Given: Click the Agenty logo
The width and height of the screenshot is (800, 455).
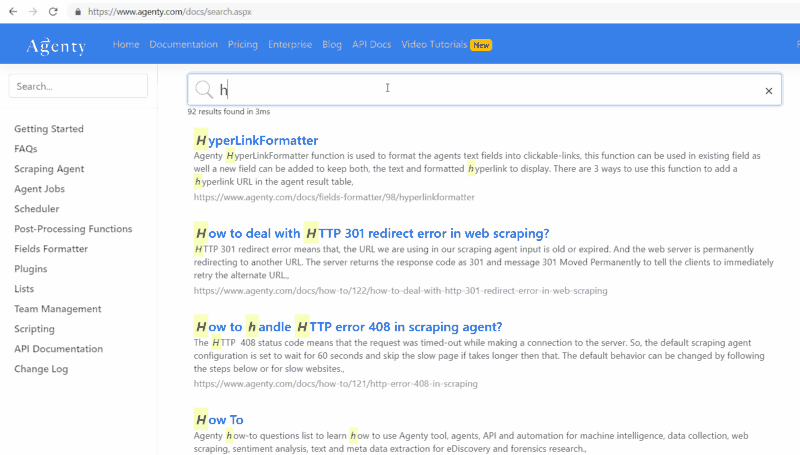Looking at the screenshot, I should pyautogui.click(x=56, y=45).
